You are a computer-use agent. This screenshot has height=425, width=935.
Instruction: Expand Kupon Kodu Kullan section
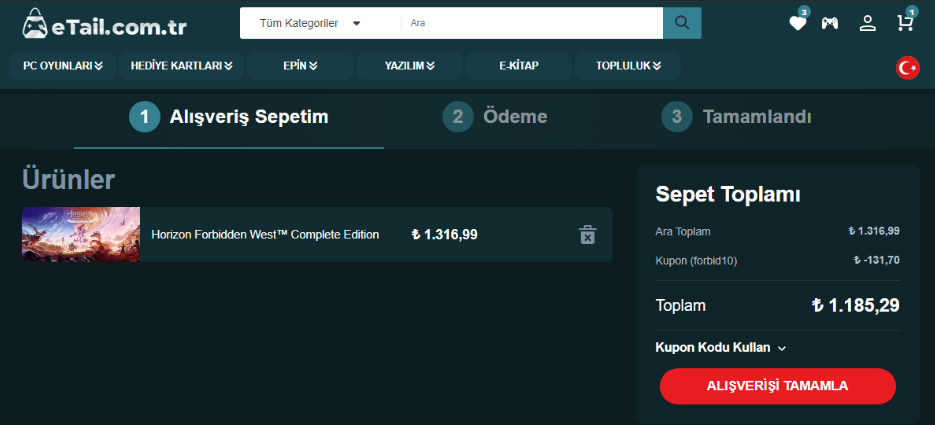click(720, 348)
